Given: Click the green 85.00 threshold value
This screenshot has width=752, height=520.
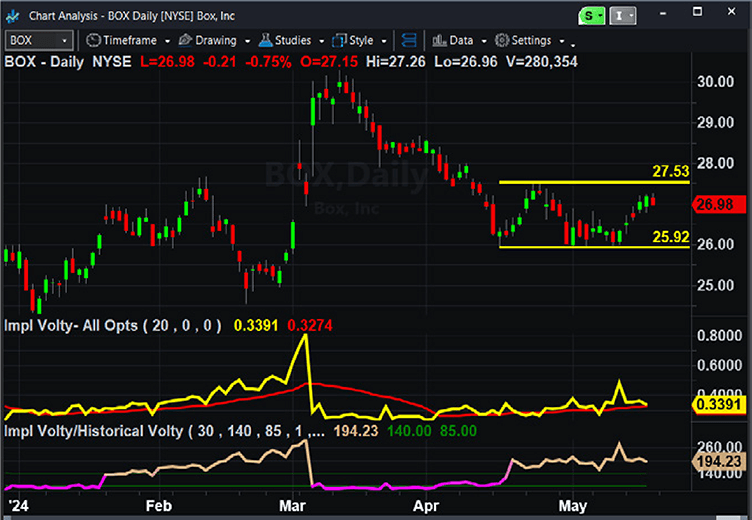Looking at the screenshot, I should (x=458, y=431).
